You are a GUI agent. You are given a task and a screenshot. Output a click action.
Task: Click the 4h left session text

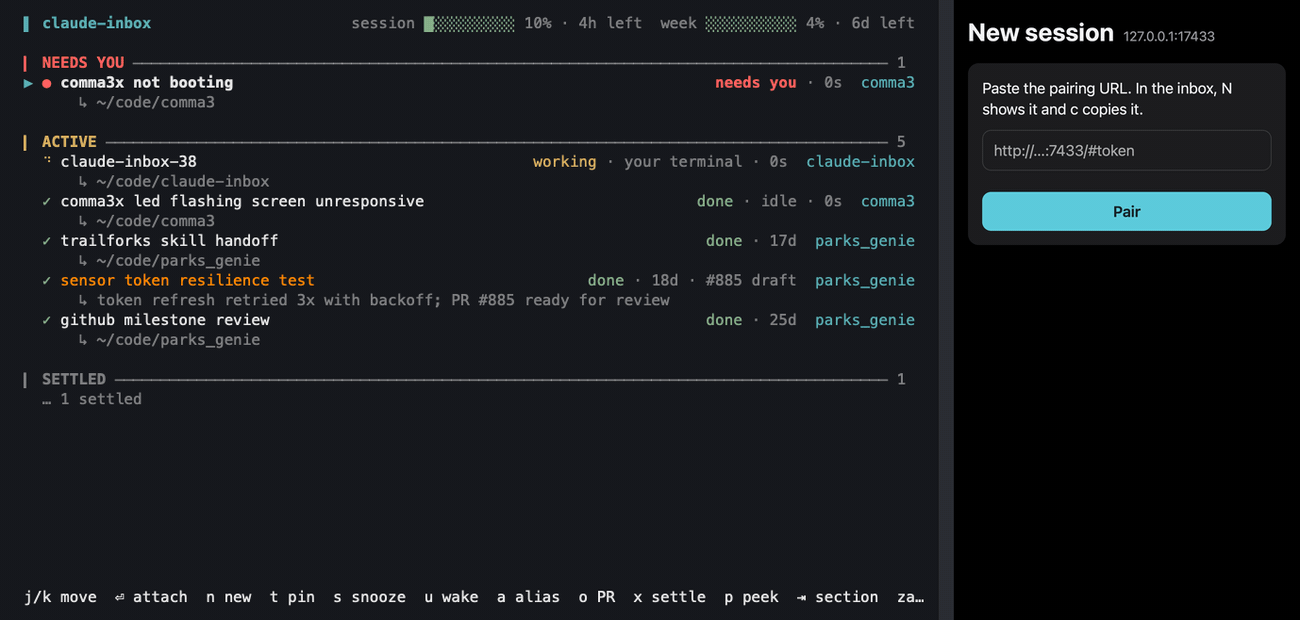point(610,23)
